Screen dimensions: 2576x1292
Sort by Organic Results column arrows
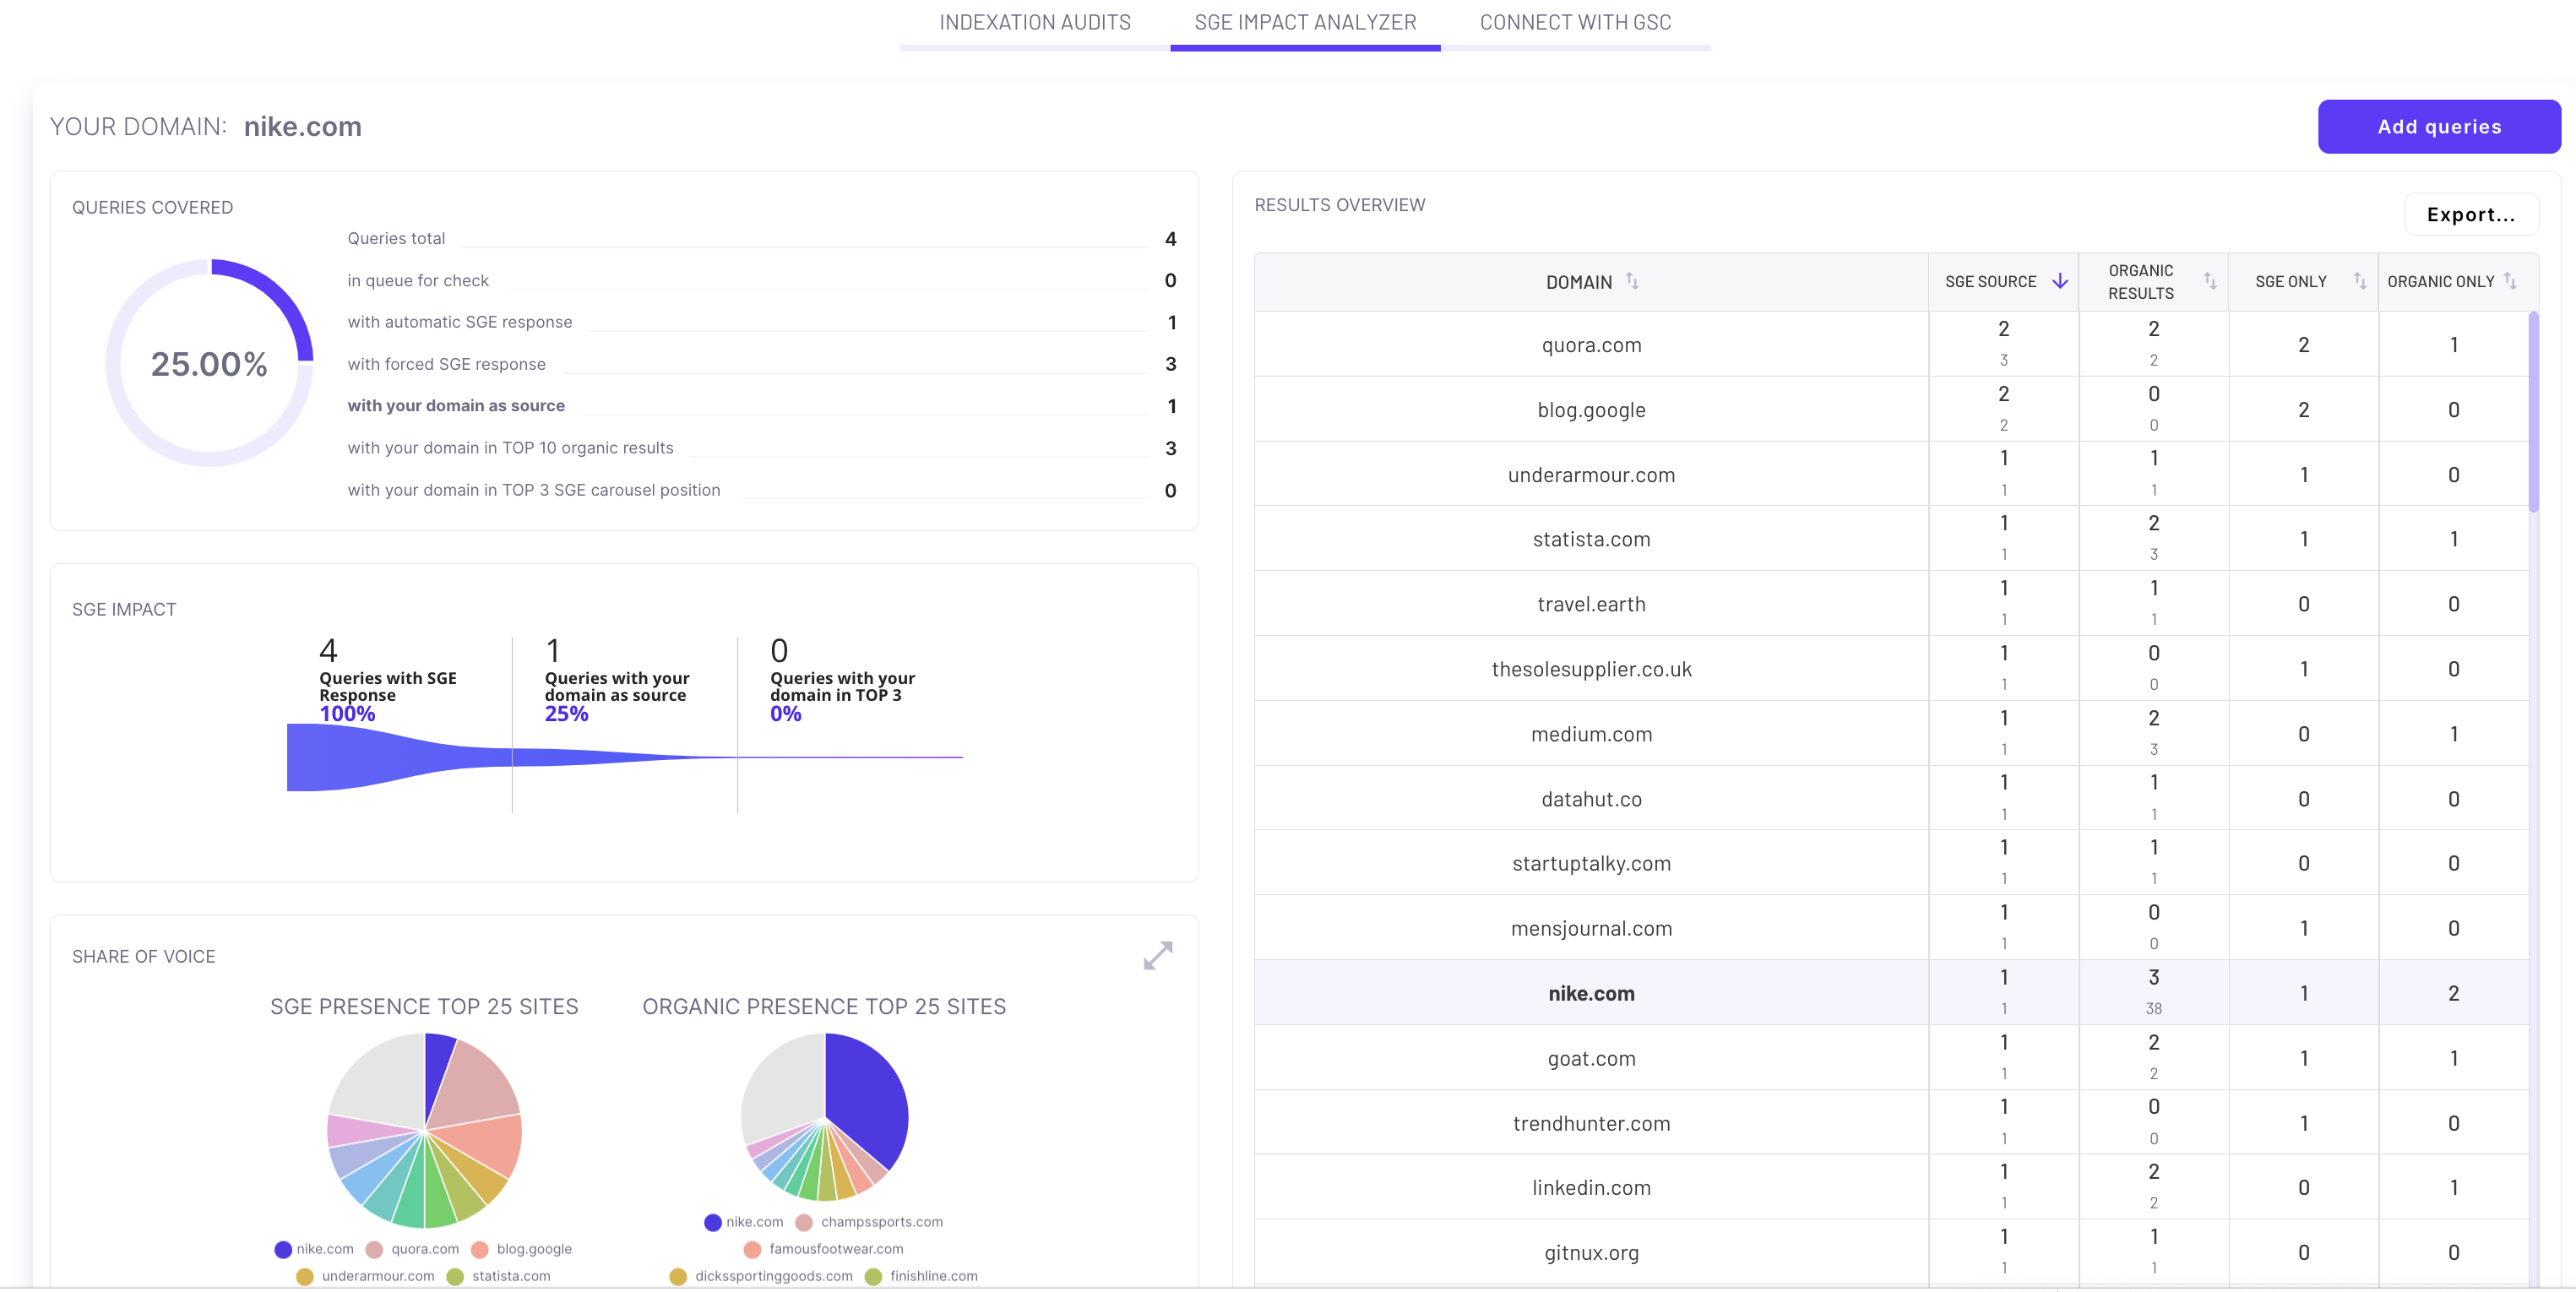click(2210, 281)
